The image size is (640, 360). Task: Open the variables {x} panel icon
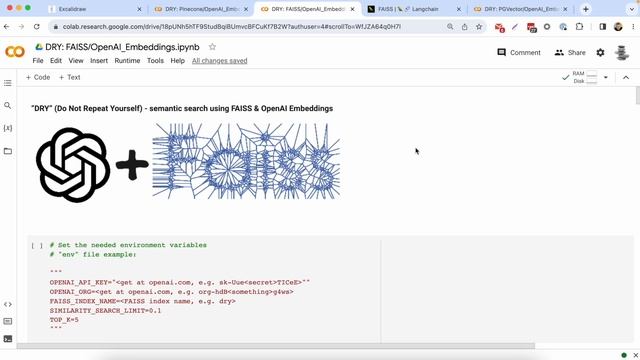8,128
